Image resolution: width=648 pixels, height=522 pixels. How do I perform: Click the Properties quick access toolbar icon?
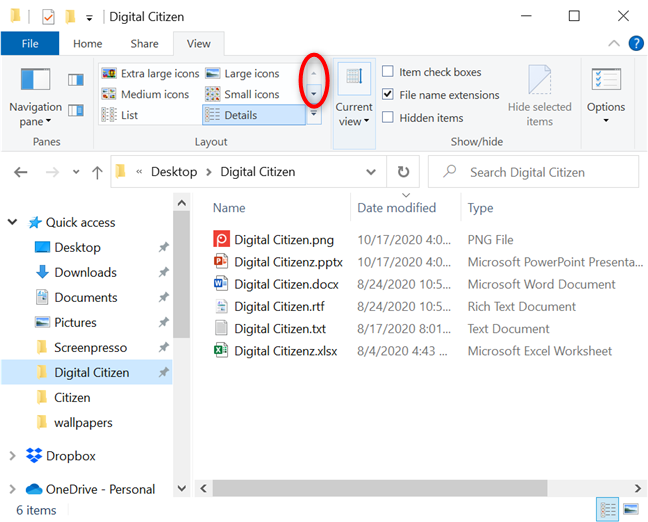48,17
